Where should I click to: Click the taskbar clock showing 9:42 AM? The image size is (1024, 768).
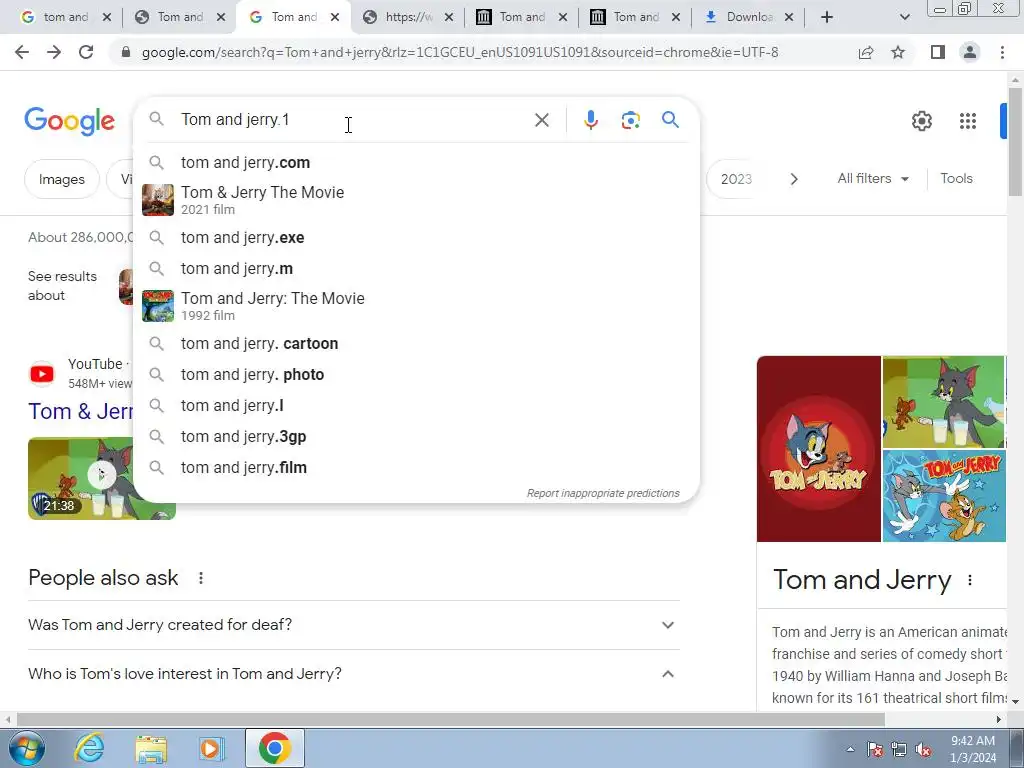click(x=972, y=749)
